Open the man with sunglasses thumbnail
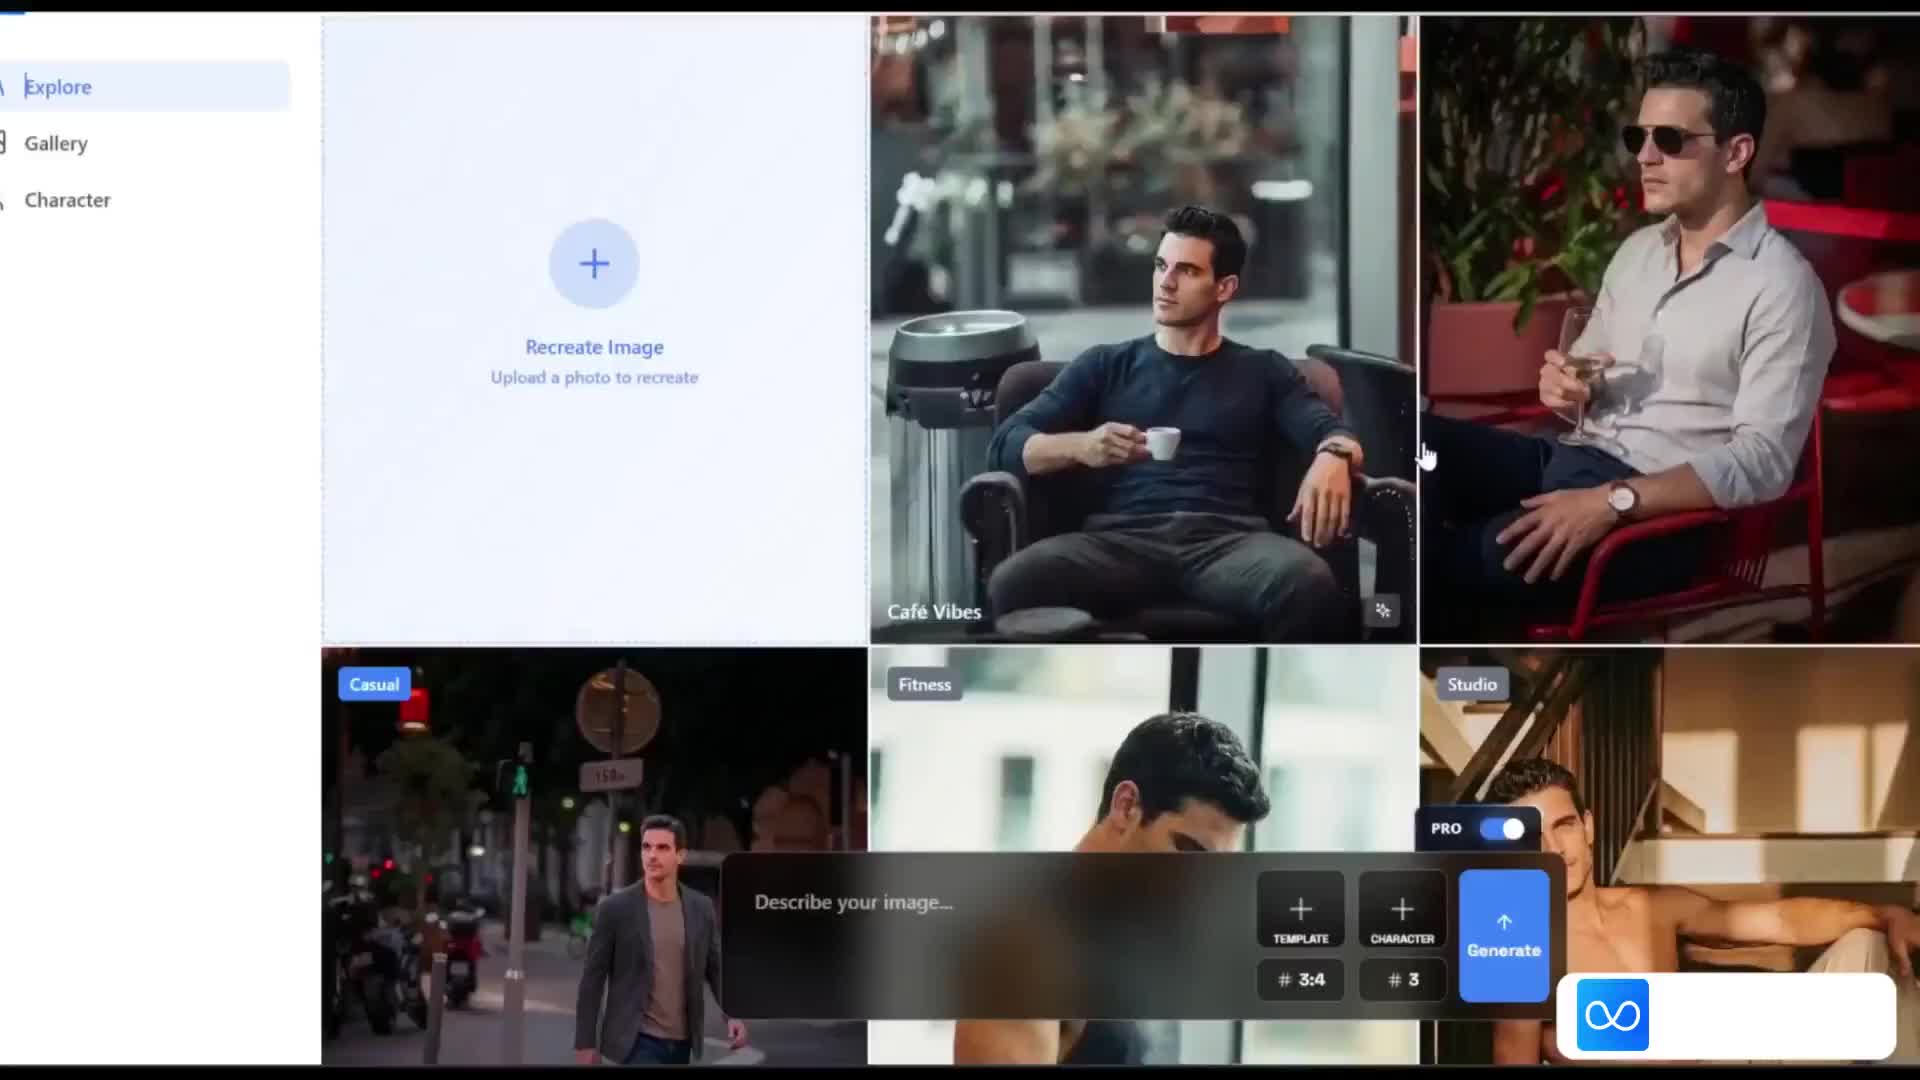1920x1080 pixels. click(1669, 329)
